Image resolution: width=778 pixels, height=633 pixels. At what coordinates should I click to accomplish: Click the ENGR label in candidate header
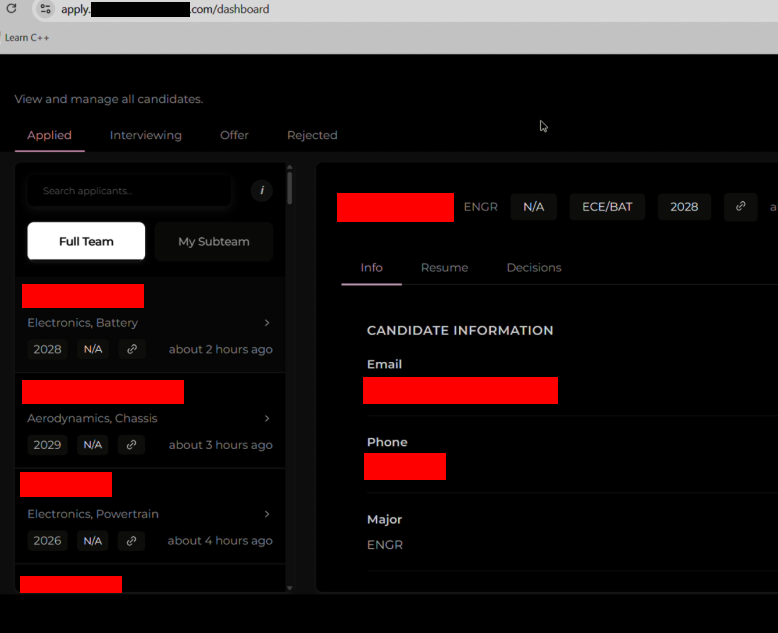click(x=480, y=207)
